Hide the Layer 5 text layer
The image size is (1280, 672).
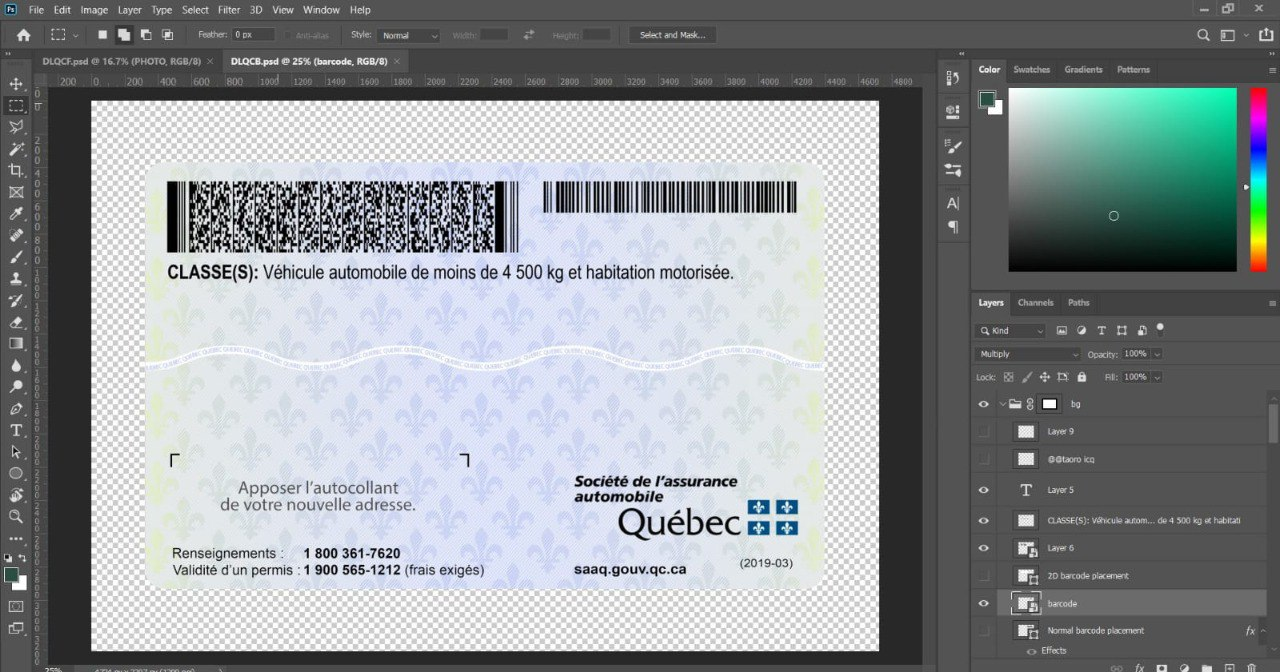click(x=983, y=490)
